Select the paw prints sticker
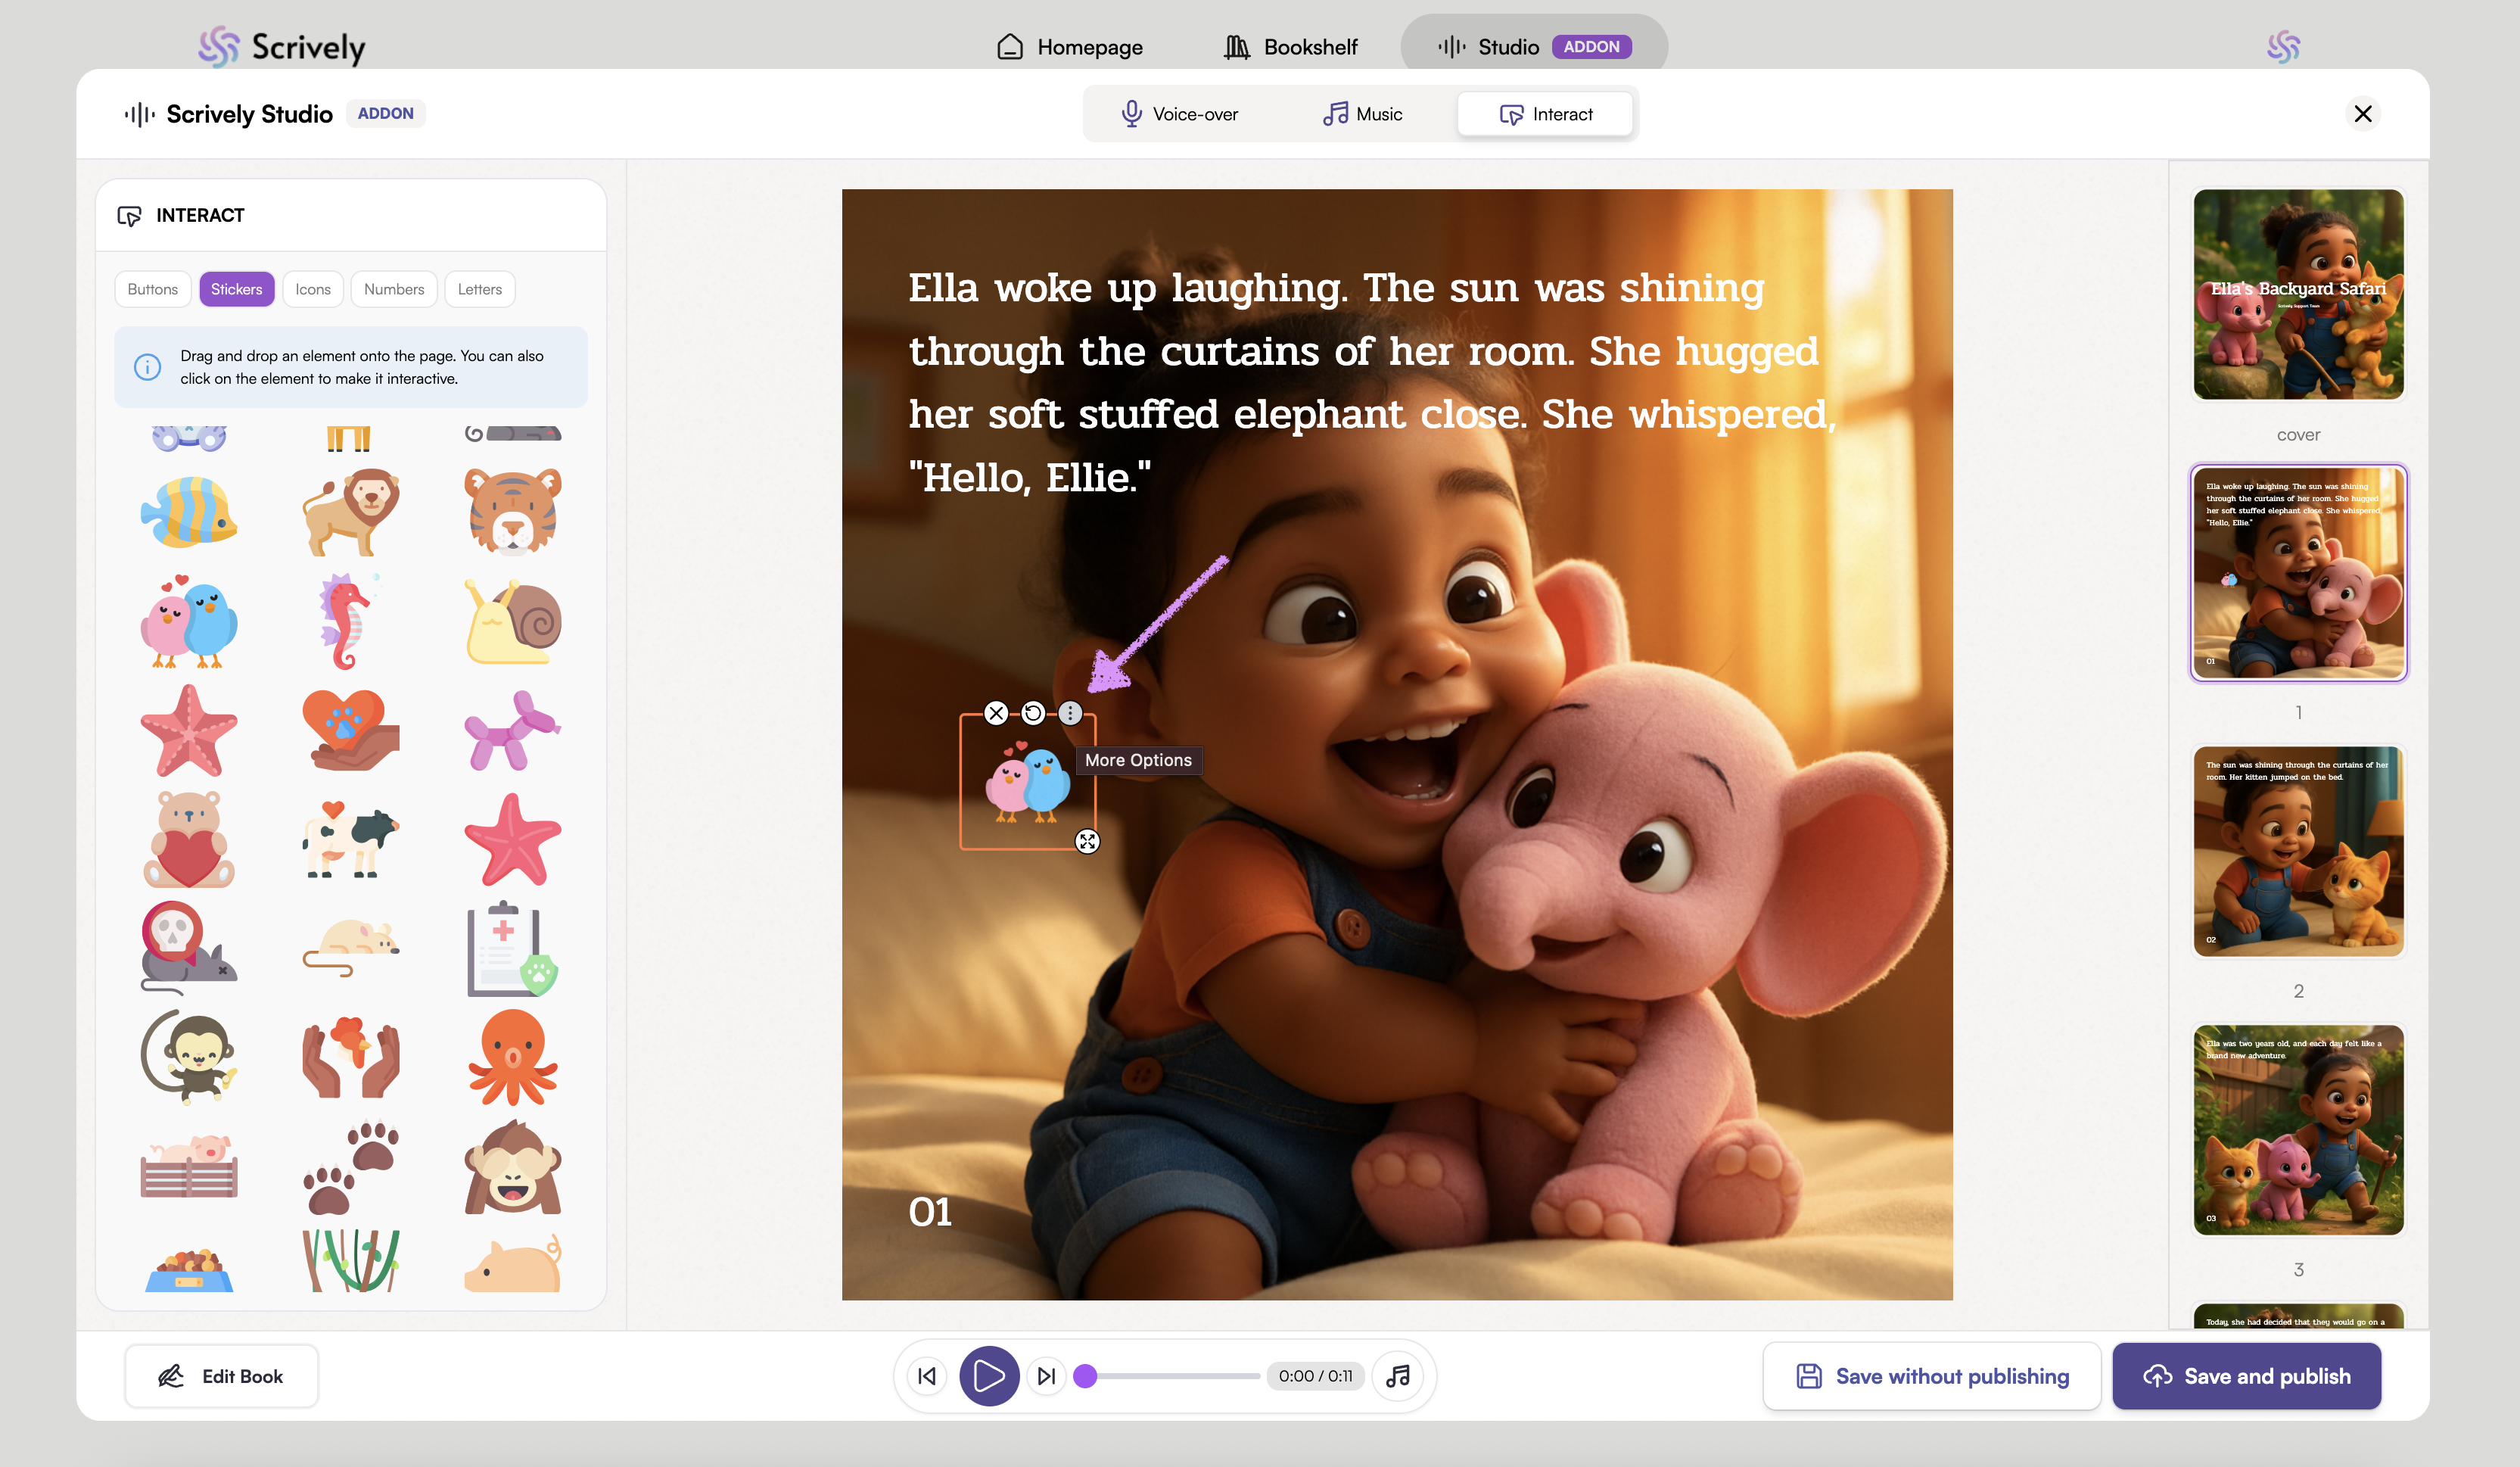2520x1467 pixels. [350, 1166]
